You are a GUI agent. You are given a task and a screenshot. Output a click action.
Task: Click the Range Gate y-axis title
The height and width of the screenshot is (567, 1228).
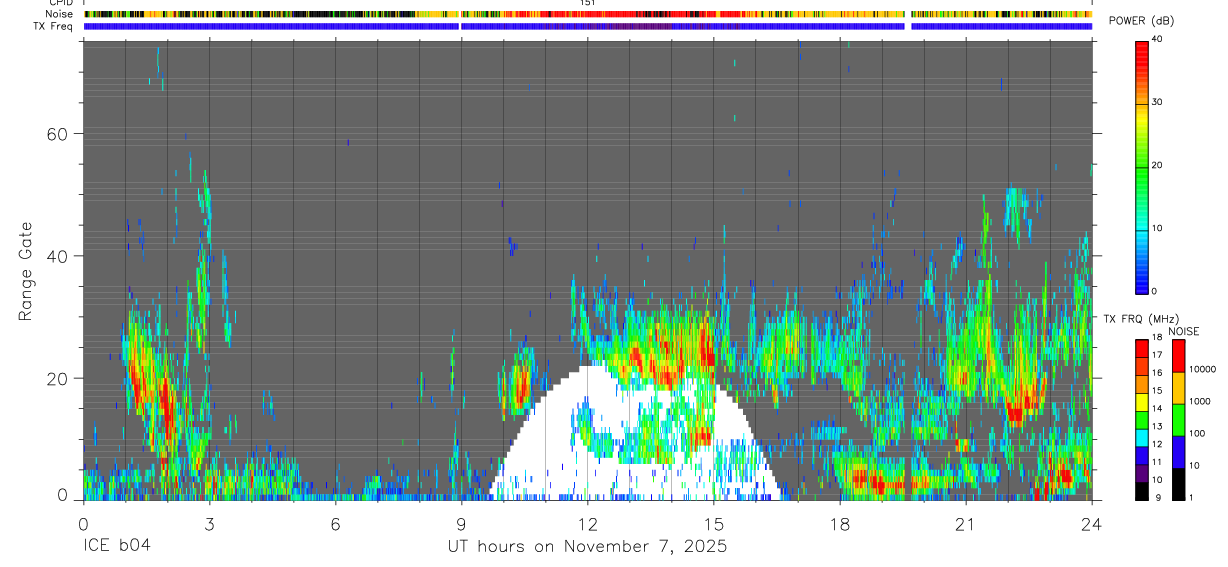click(x=26, y=271)
